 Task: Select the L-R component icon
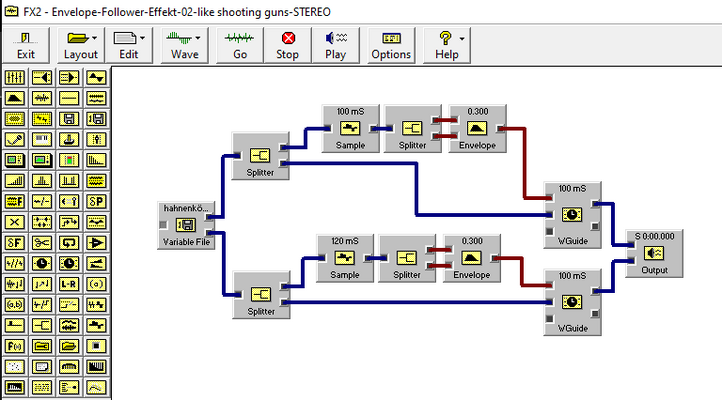[x=69, y=284]
